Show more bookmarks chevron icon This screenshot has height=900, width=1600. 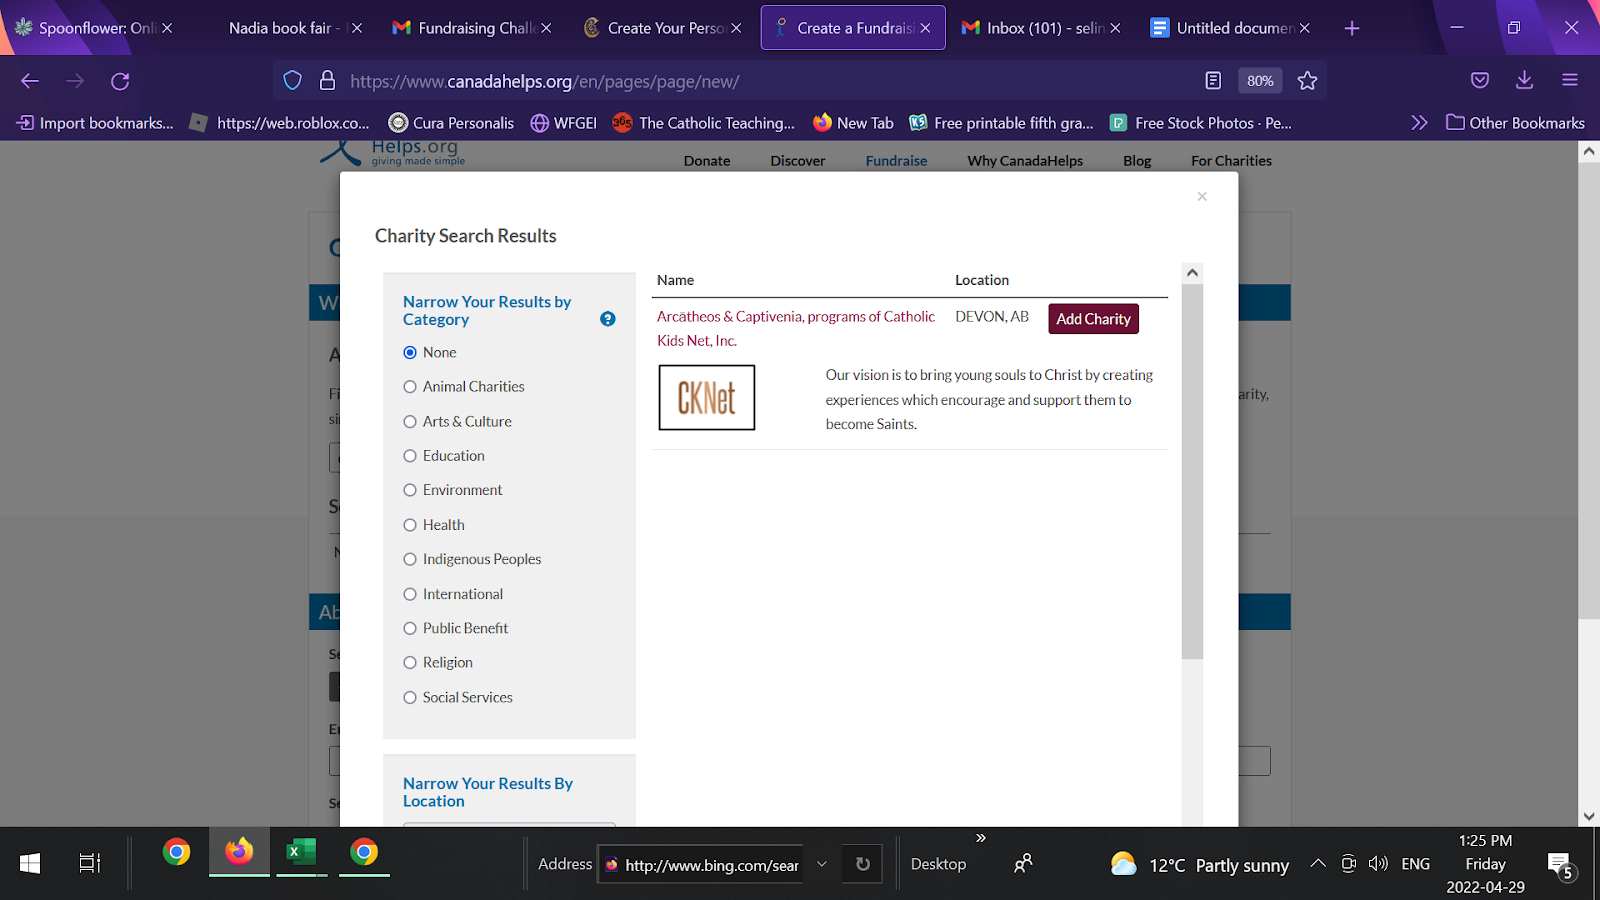pyautogui.click(x=1419, y=123)
